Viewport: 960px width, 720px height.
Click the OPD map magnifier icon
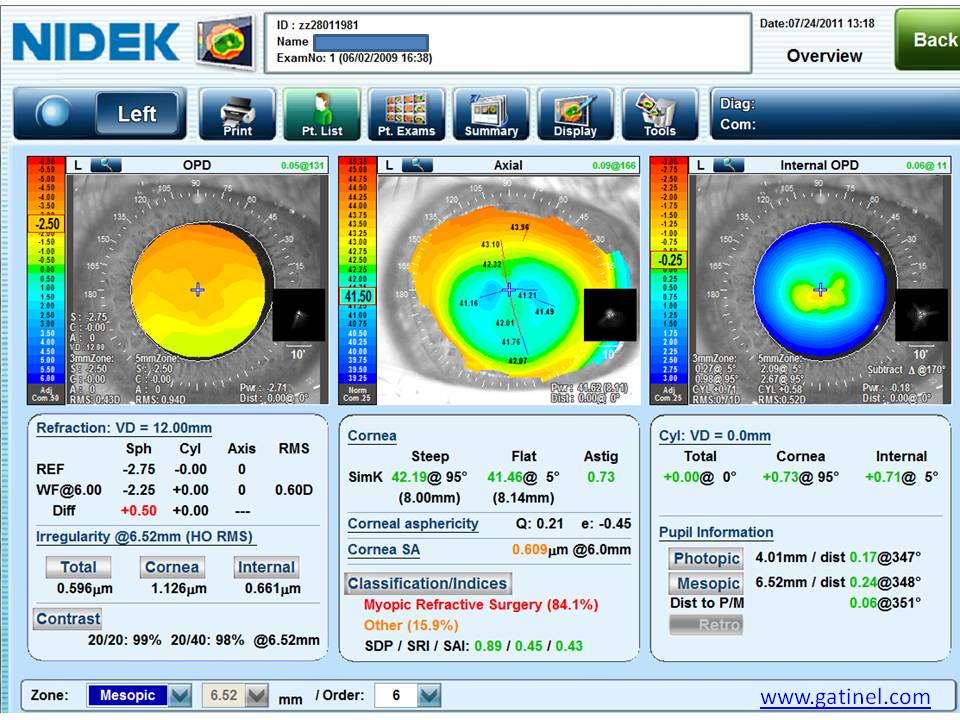pyautogui.click(x=108, y=165)
